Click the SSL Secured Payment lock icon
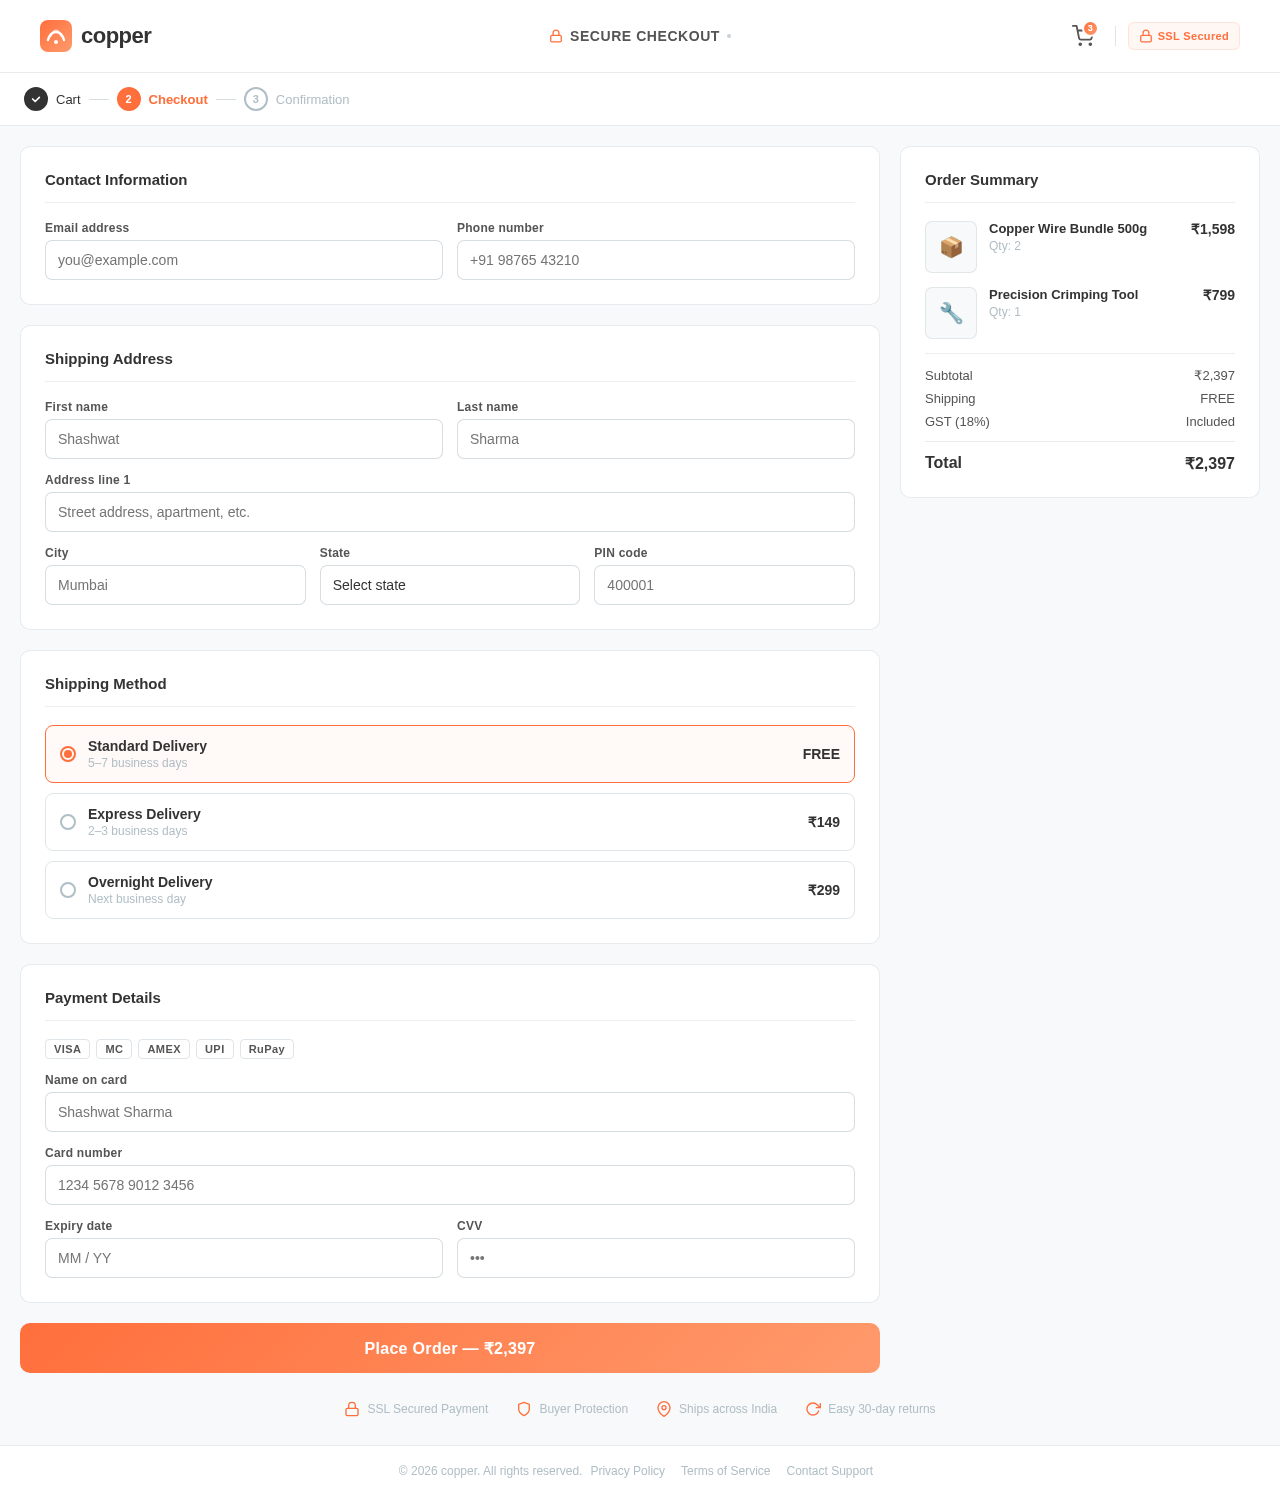This screenshot has width=1280, height=1496. point(352,1409)
